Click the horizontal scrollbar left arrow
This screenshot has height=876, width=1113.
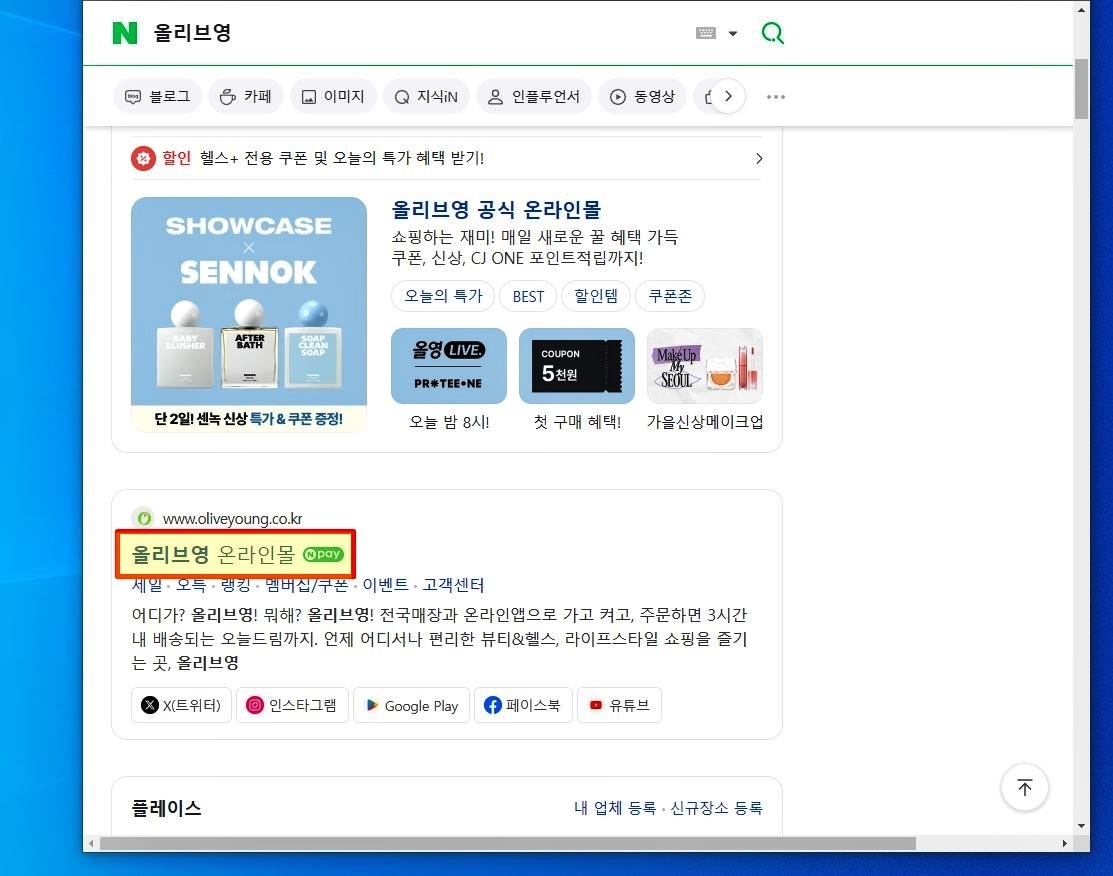pyautogui.click(x=91, y=843)
